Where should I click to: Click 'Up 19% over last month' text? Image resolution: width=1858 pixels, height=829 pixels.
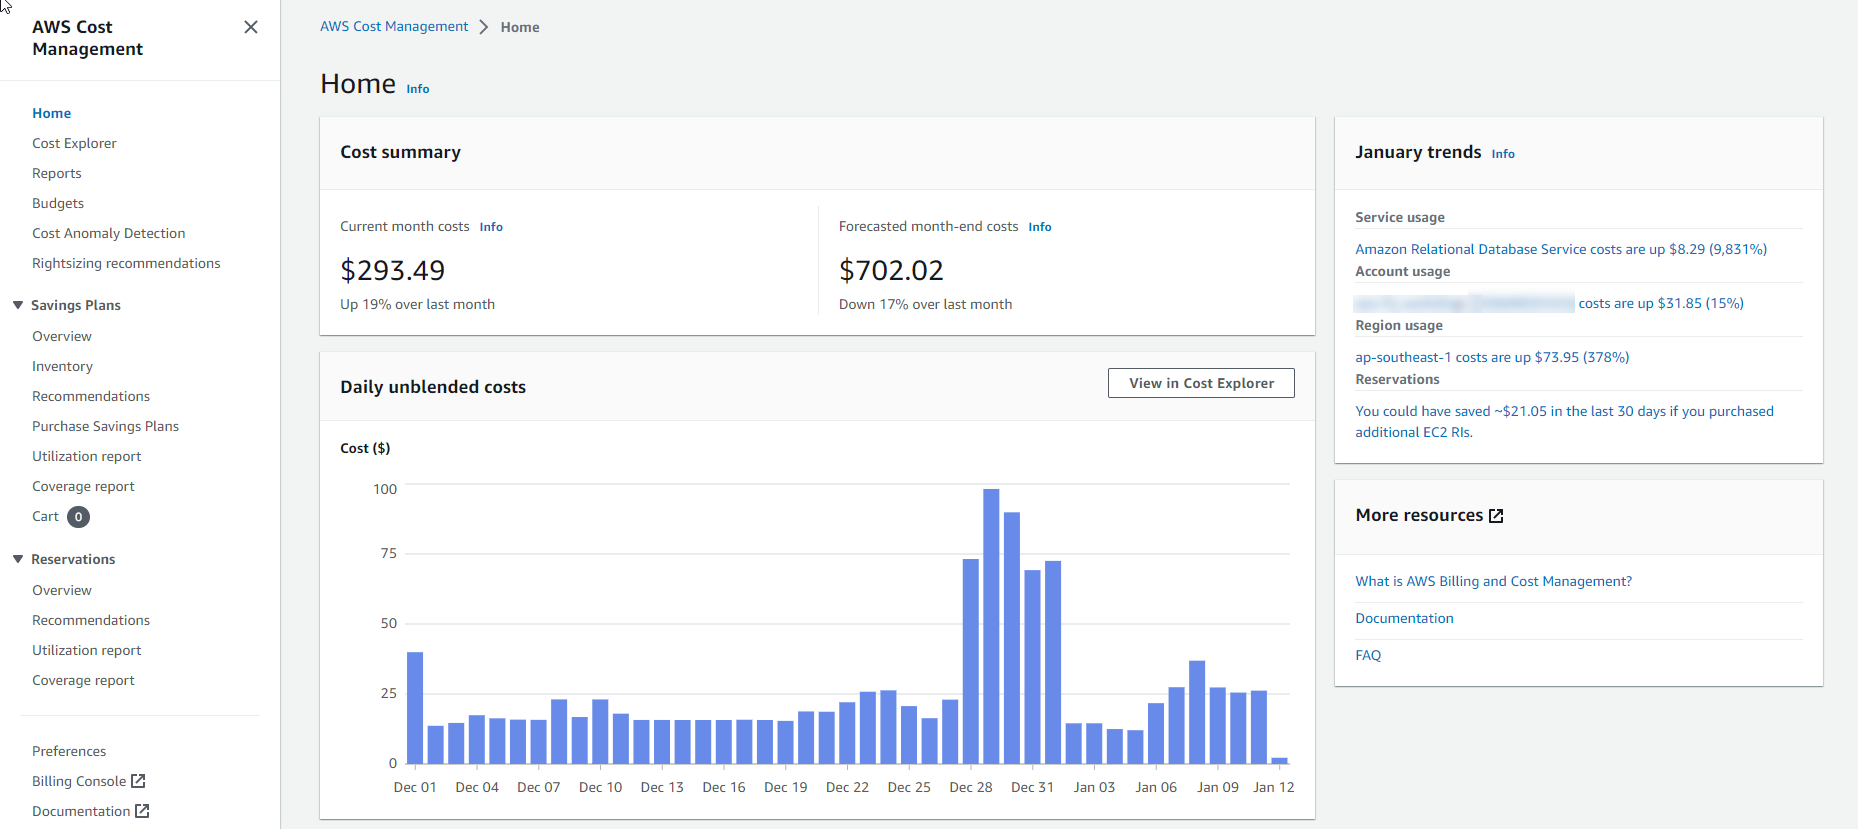coord(417,304)
